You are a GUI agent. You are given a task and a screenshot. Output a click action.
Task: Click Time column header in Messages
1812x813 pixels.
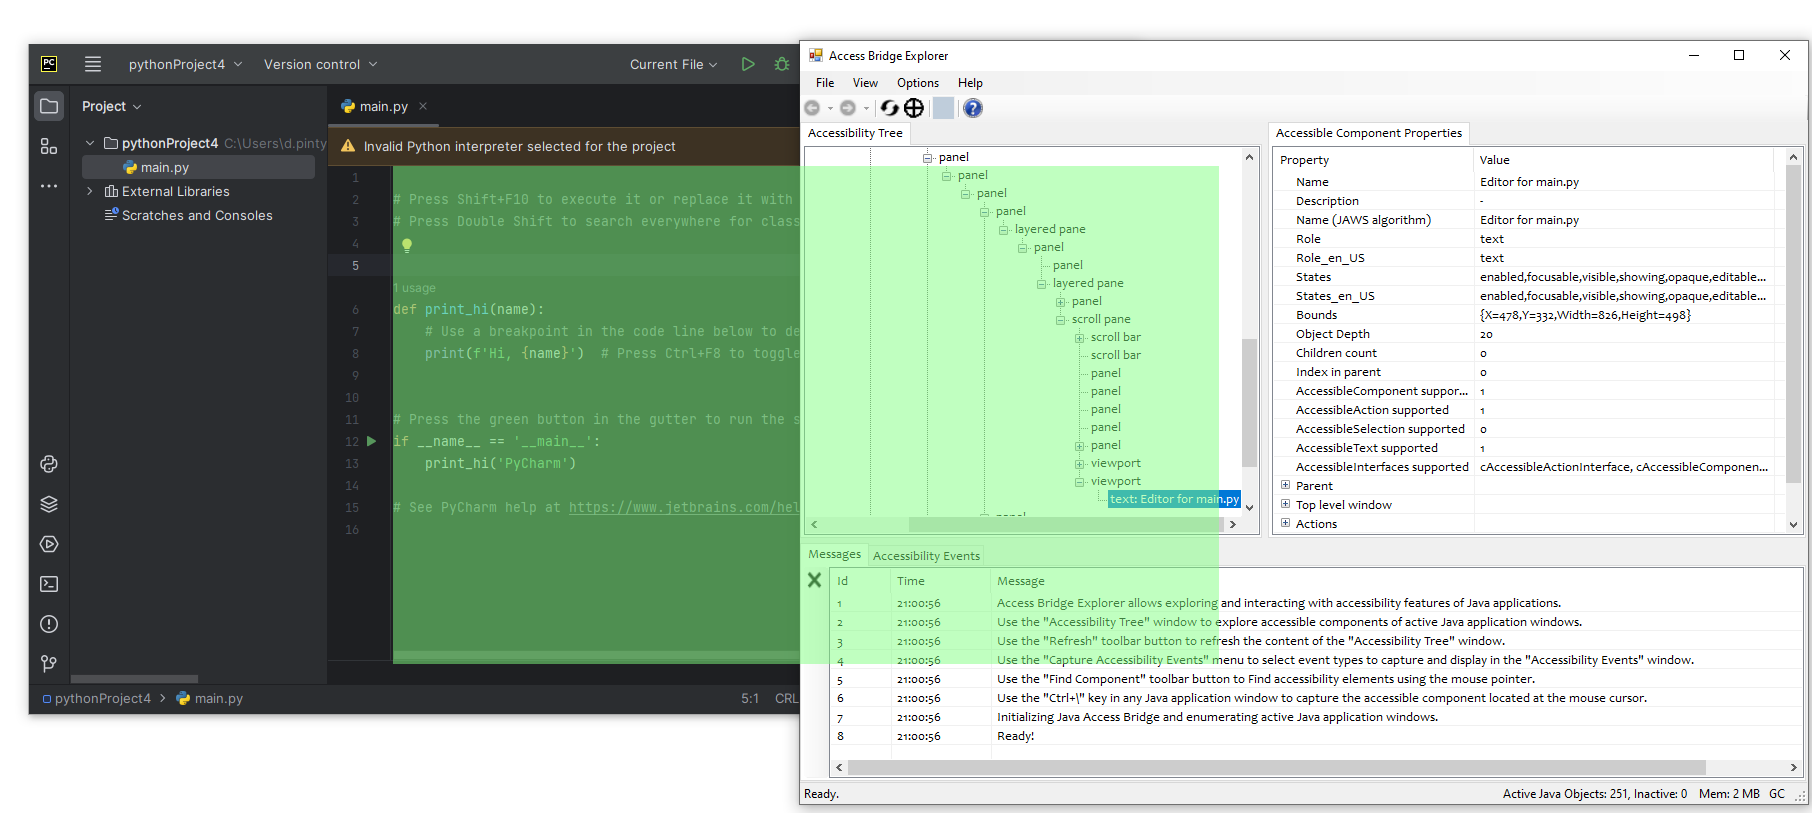pyautogui.click(x=940, y=581)
